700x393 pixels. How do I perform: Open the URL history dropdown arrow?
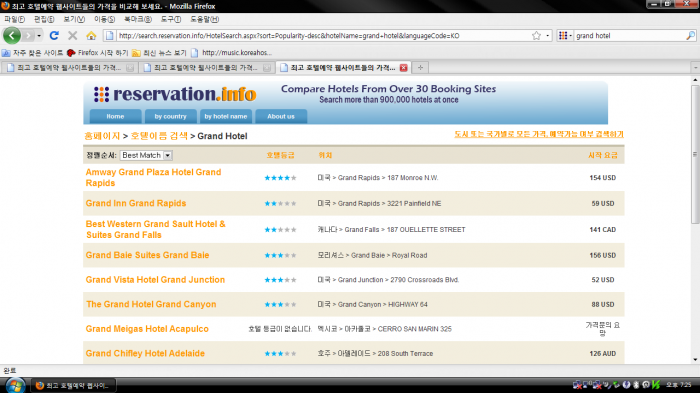548,35
